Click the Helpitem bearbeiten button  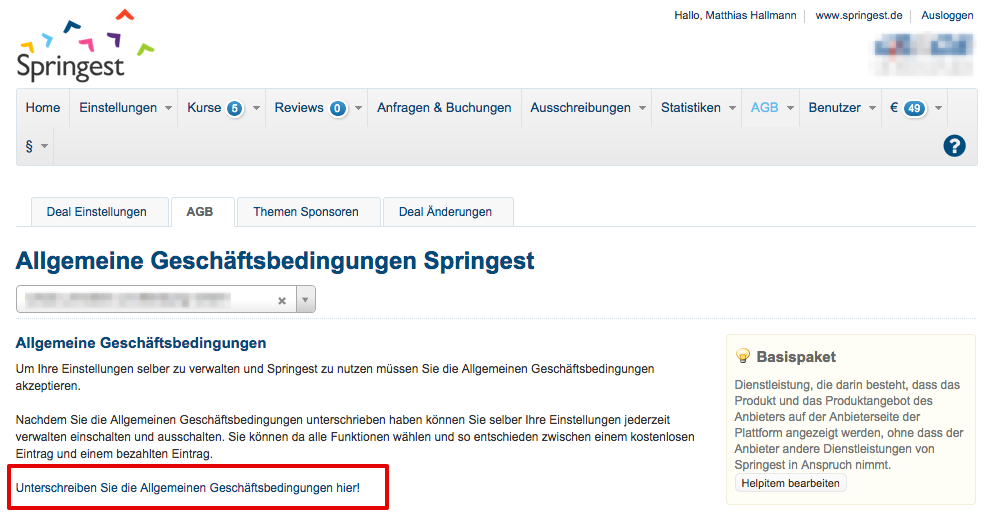[x=790, y=483]
